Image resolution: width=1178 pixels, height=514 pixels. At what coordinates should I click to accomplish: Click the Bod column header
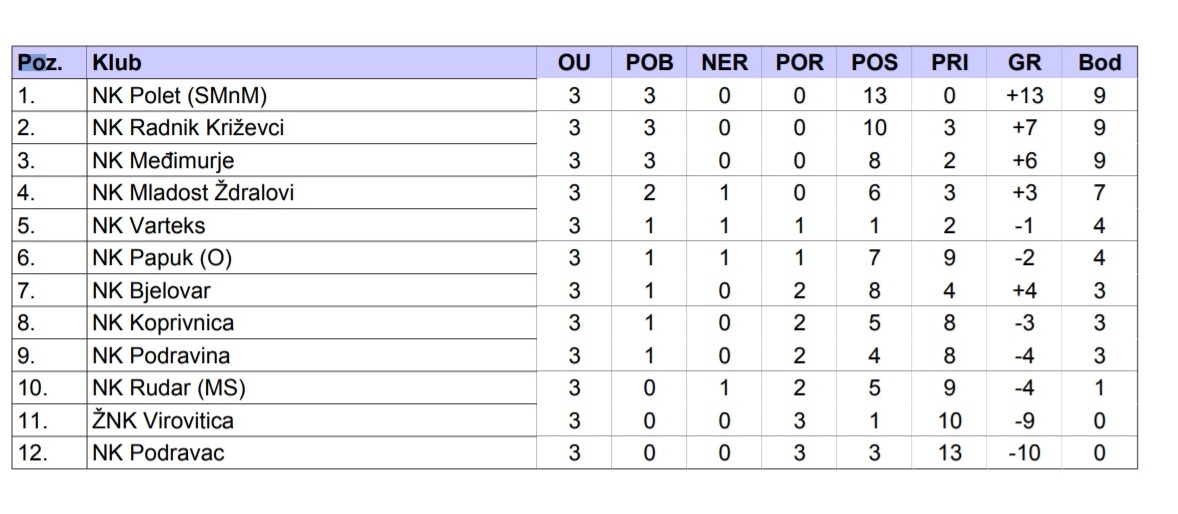click(1100, 63)
